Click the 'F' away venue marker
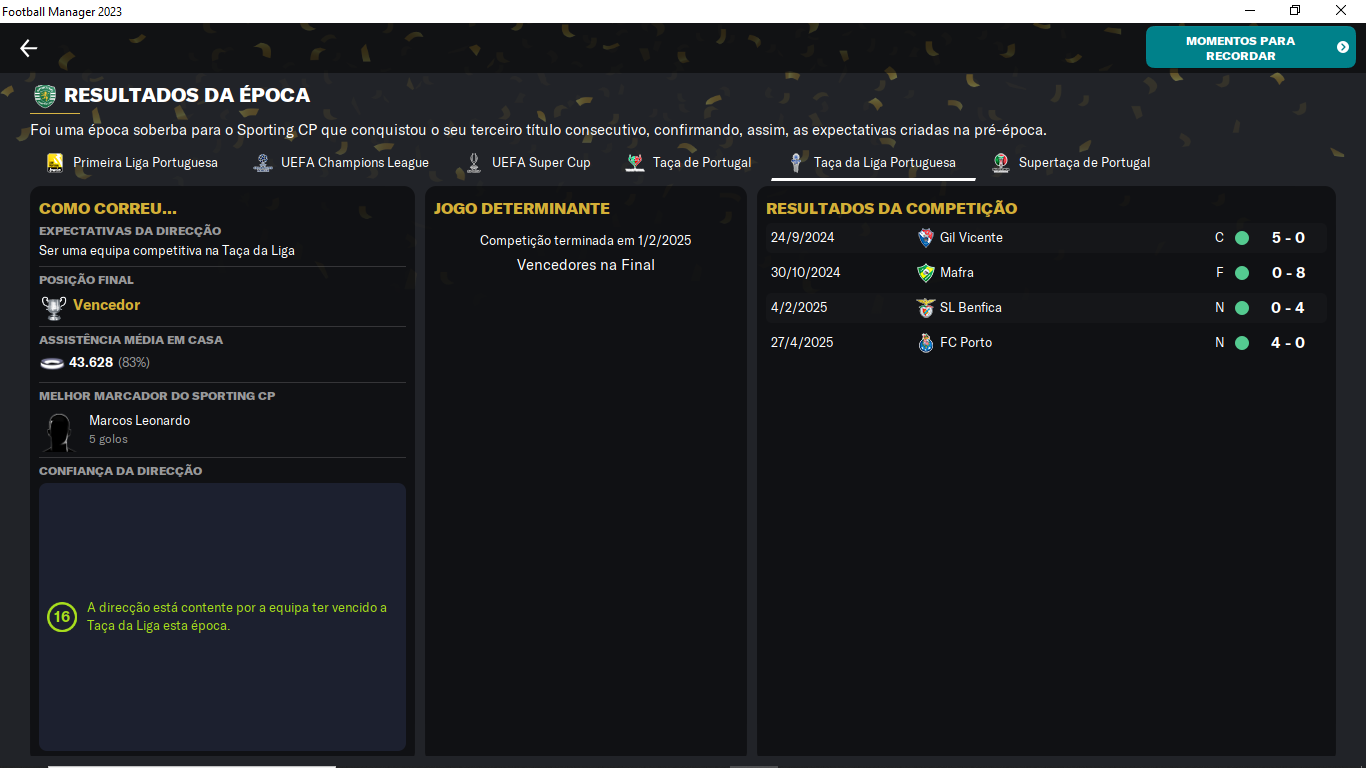The width and height of the screenshot is (1366, 768). pyautogui.click(x=1219, y=273)
